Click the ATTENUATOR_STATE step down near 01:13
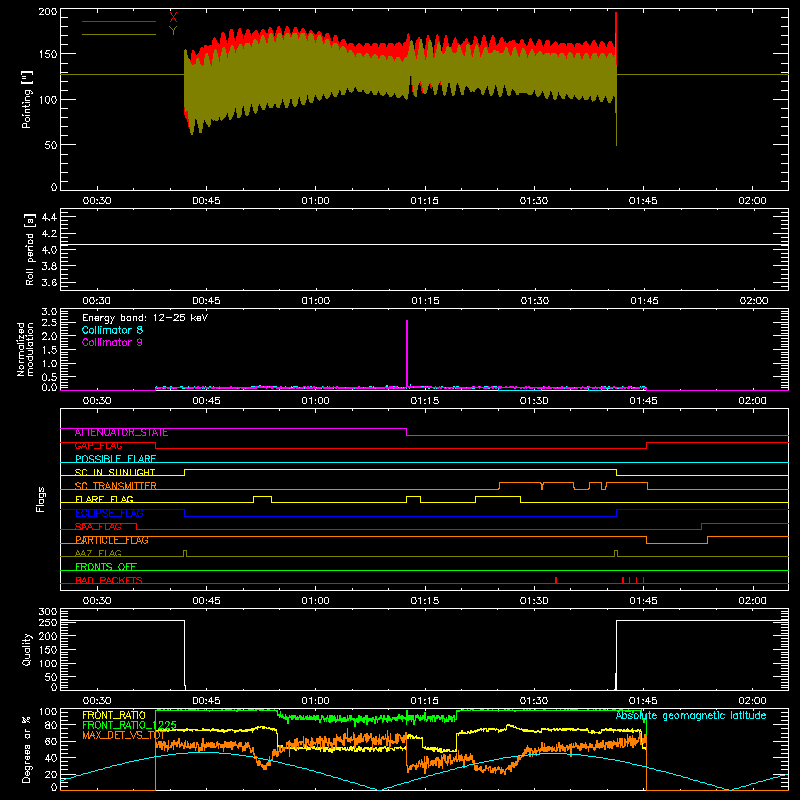Viewport: 800px width, 800px height. (x=407, y=432)
